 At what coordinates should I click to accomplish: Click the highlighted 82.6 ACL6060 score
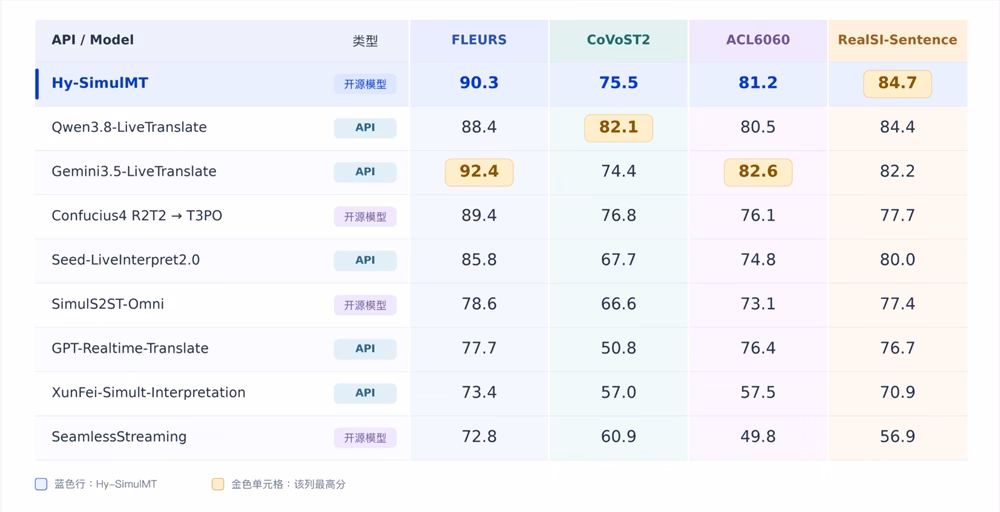coord(758,172)
